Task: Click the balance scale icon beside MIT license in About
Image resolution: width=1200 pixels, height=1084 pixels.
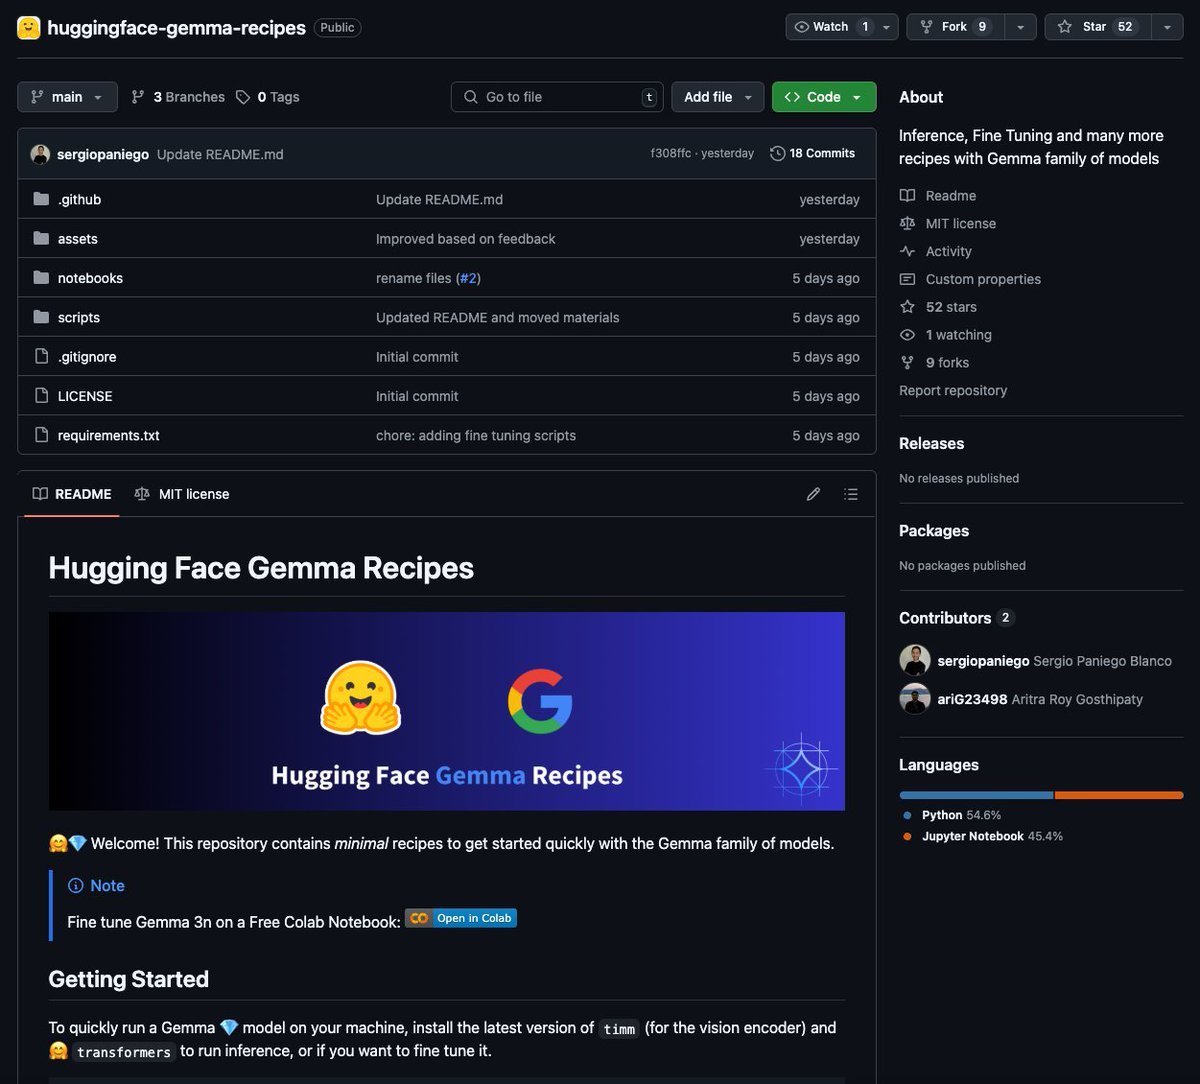Action: coord(907,223)
